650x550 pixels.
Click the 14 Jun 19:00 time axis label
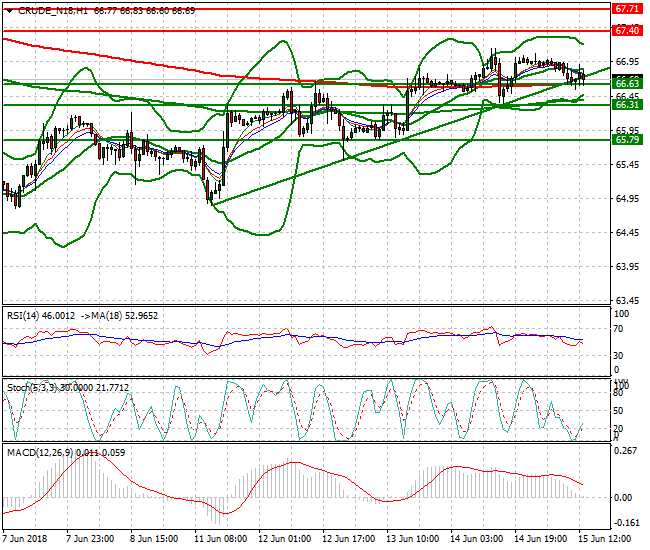coord(541,539)
